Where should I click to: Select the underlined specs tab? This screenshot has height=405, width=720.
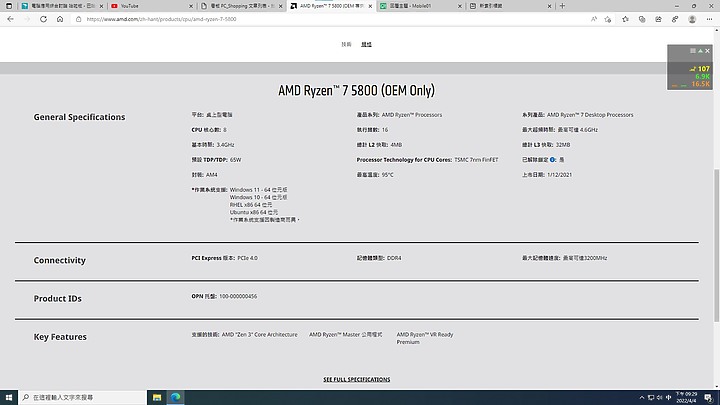tap(366, 45)
